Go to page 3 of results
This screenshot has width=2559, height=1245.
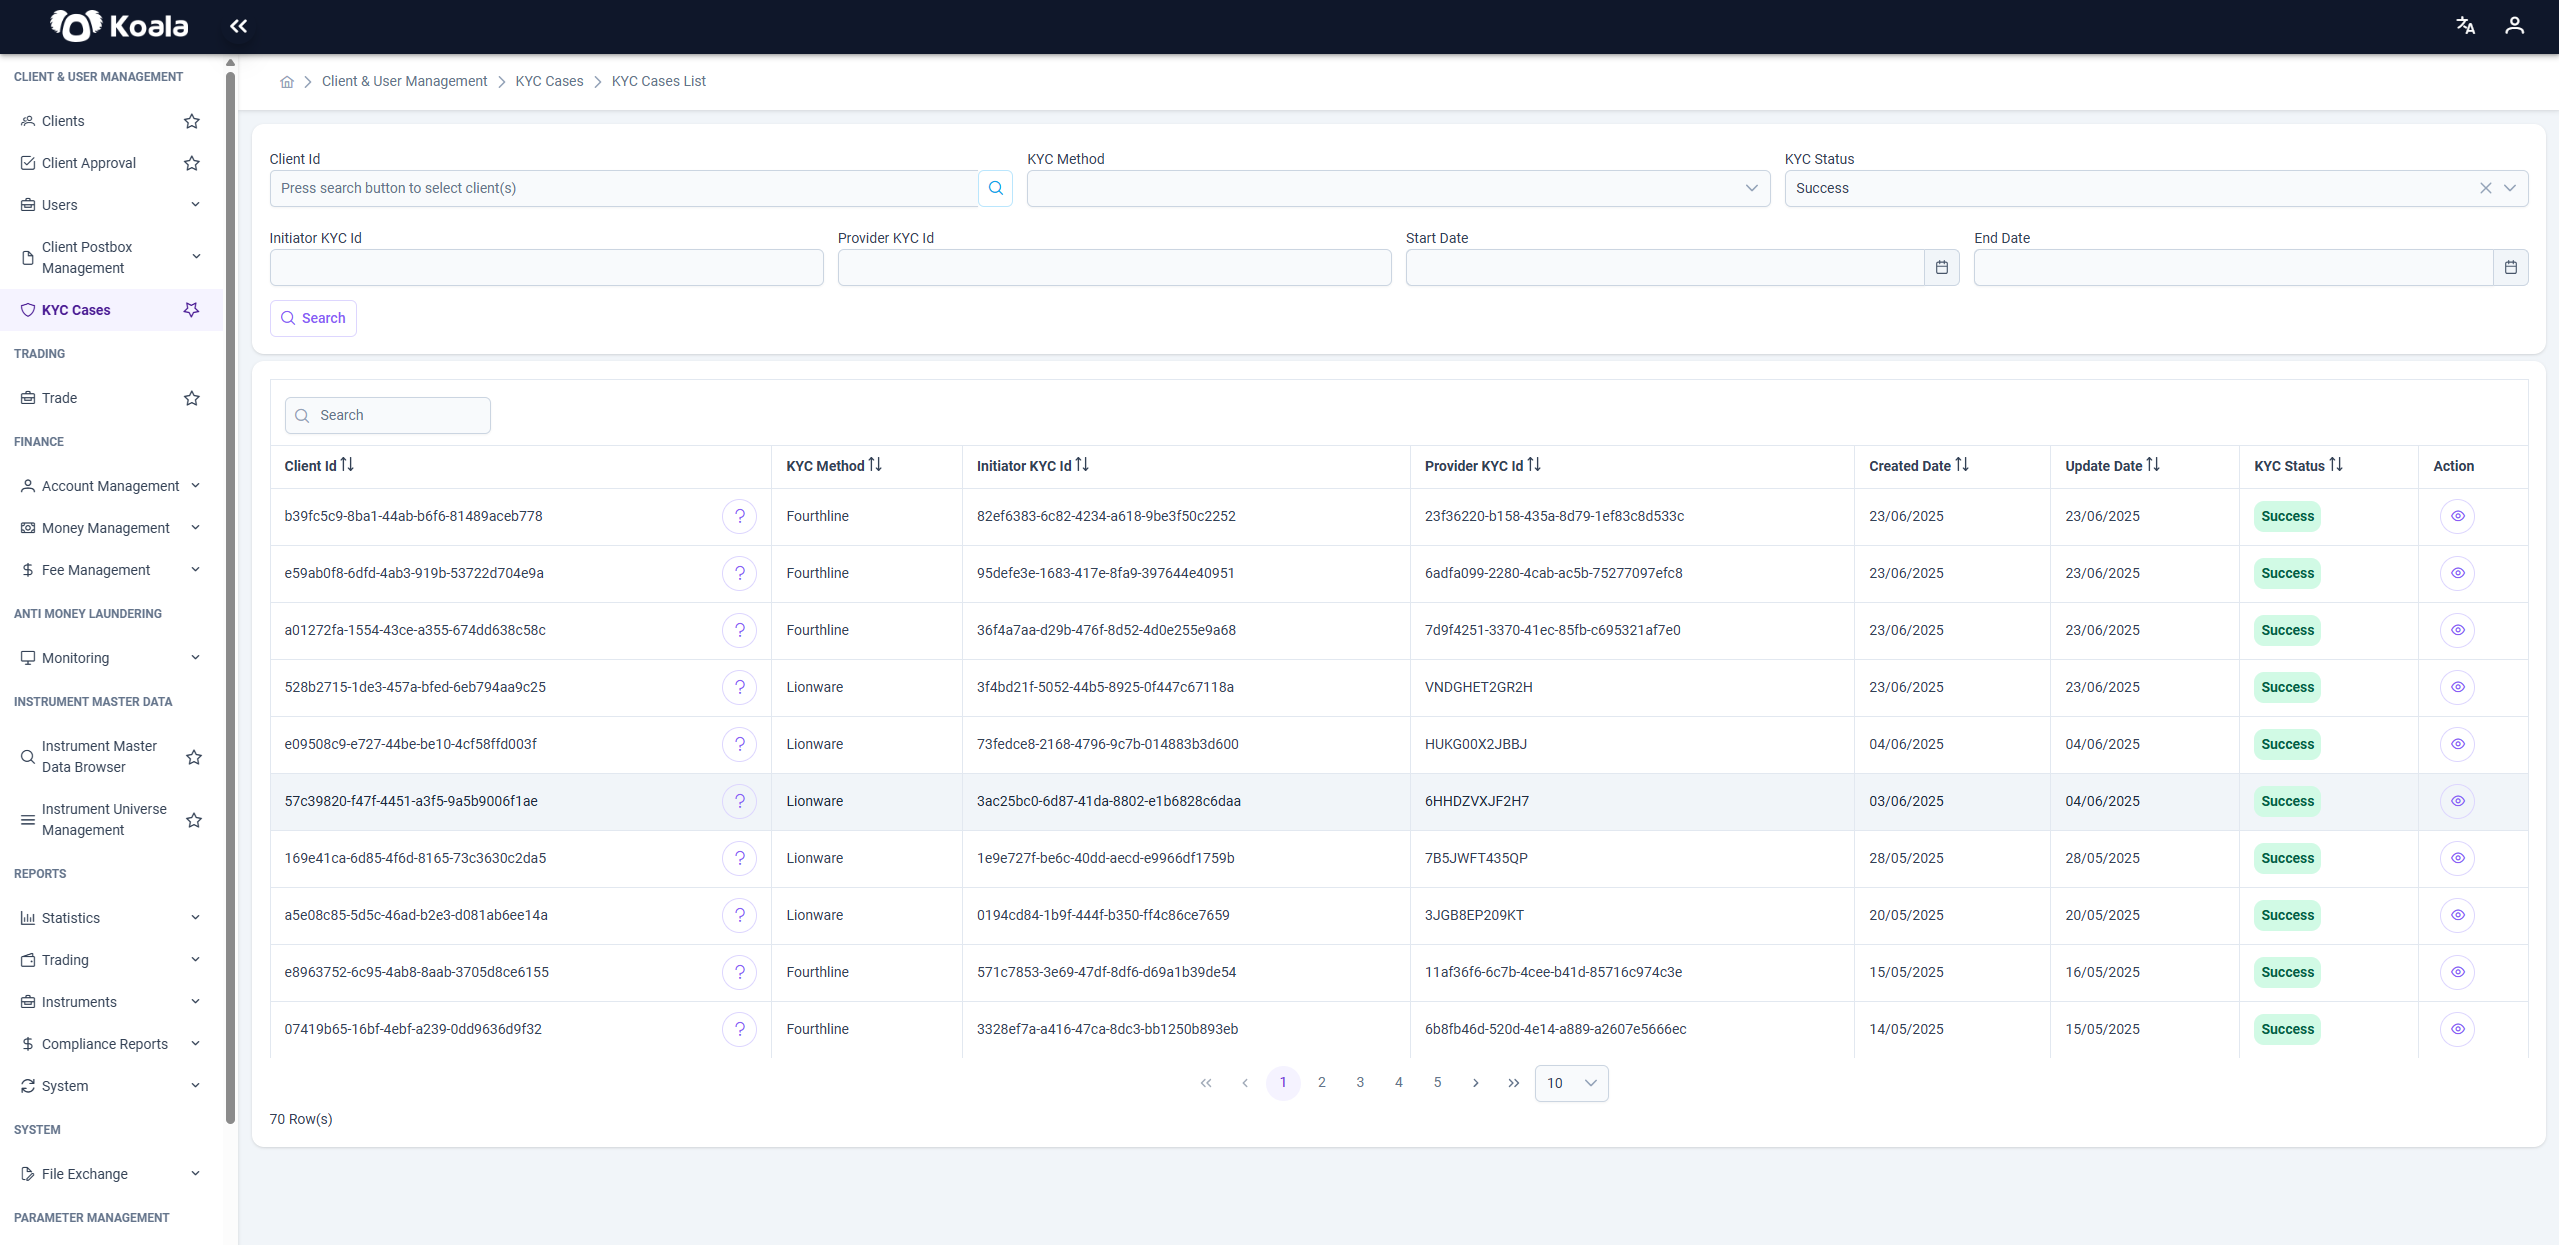pos(1360,1083)
